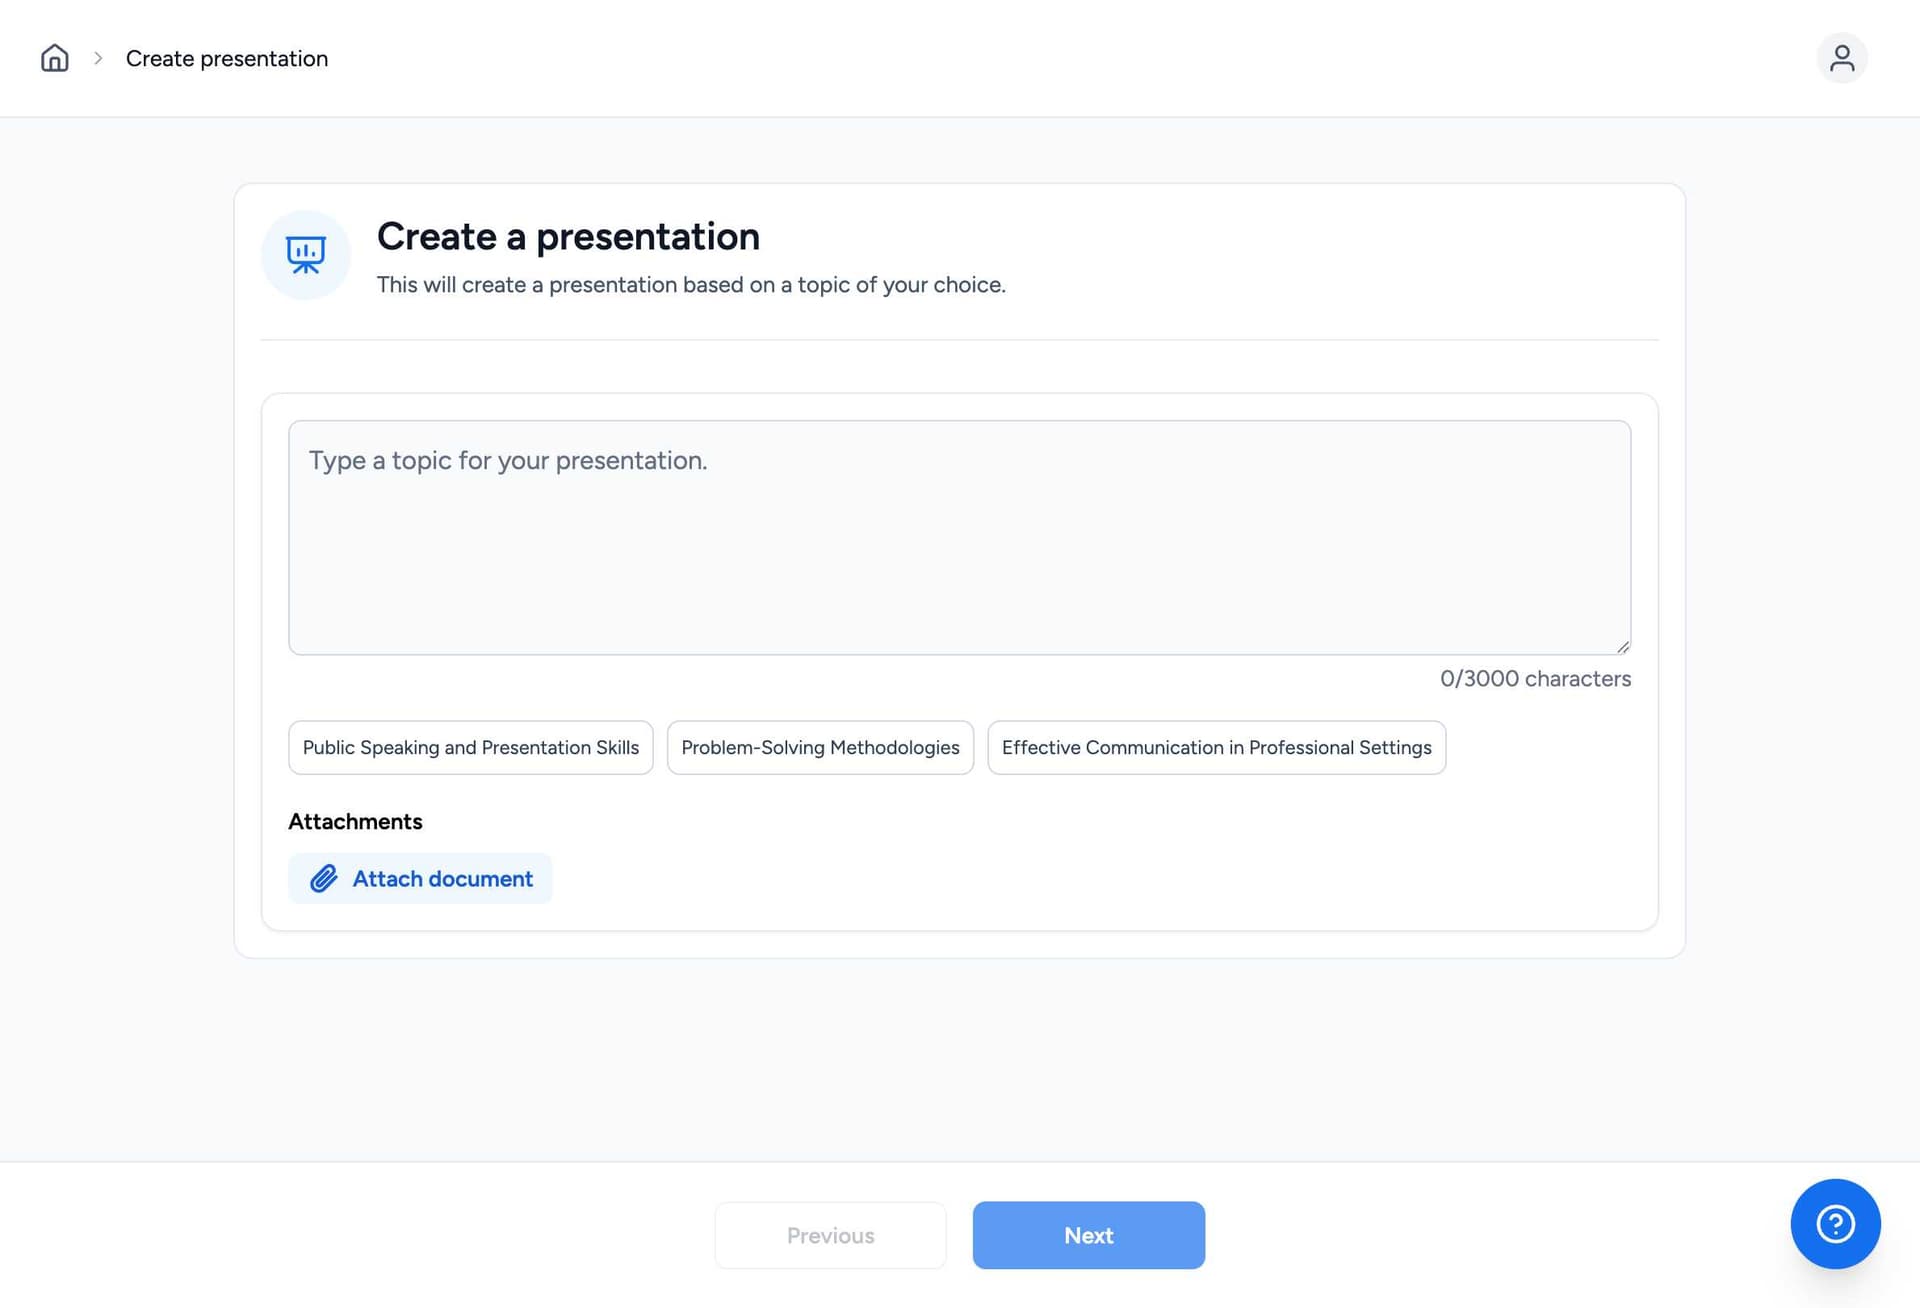Click the paperclip attachment icon
Viewport: 1920px width, 1308px height.
point(323,879)
